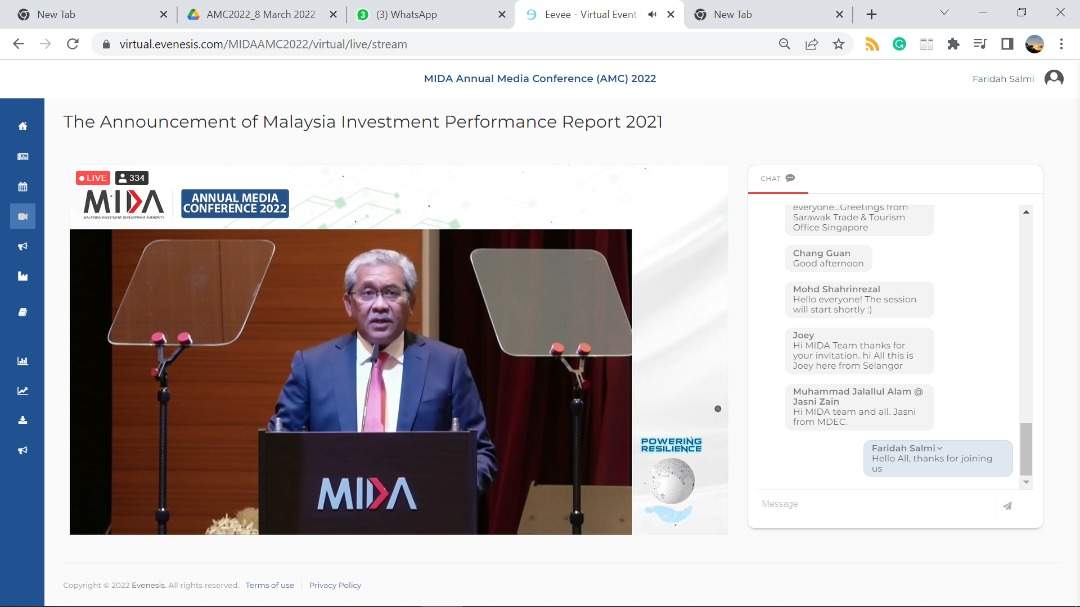Click the share page icon in the address bar

(811, 44)
